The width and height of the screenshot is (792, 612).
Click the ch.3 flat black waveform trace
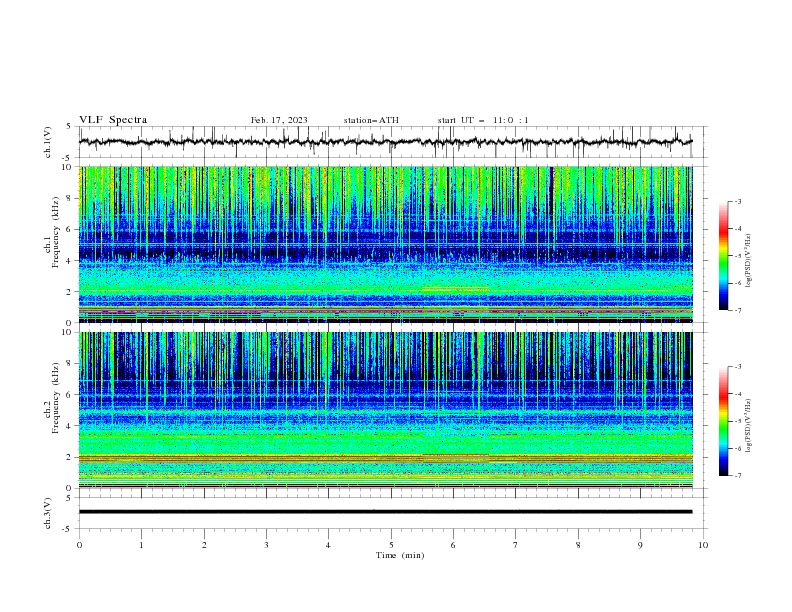coord(385,512)
